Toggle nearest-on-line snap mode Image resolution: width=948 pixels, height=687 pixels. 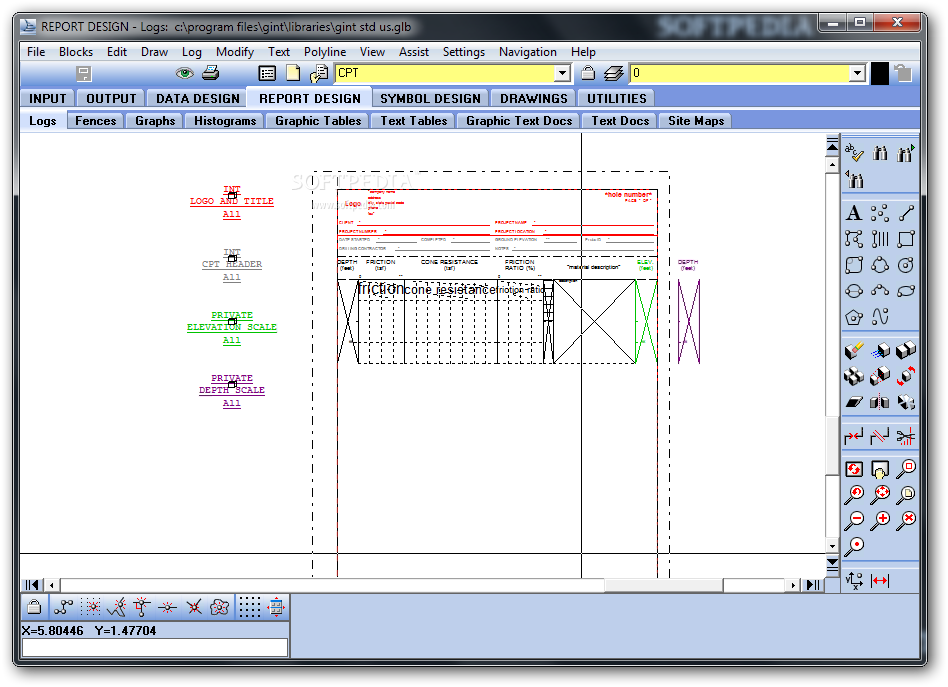tap(117, 607)
